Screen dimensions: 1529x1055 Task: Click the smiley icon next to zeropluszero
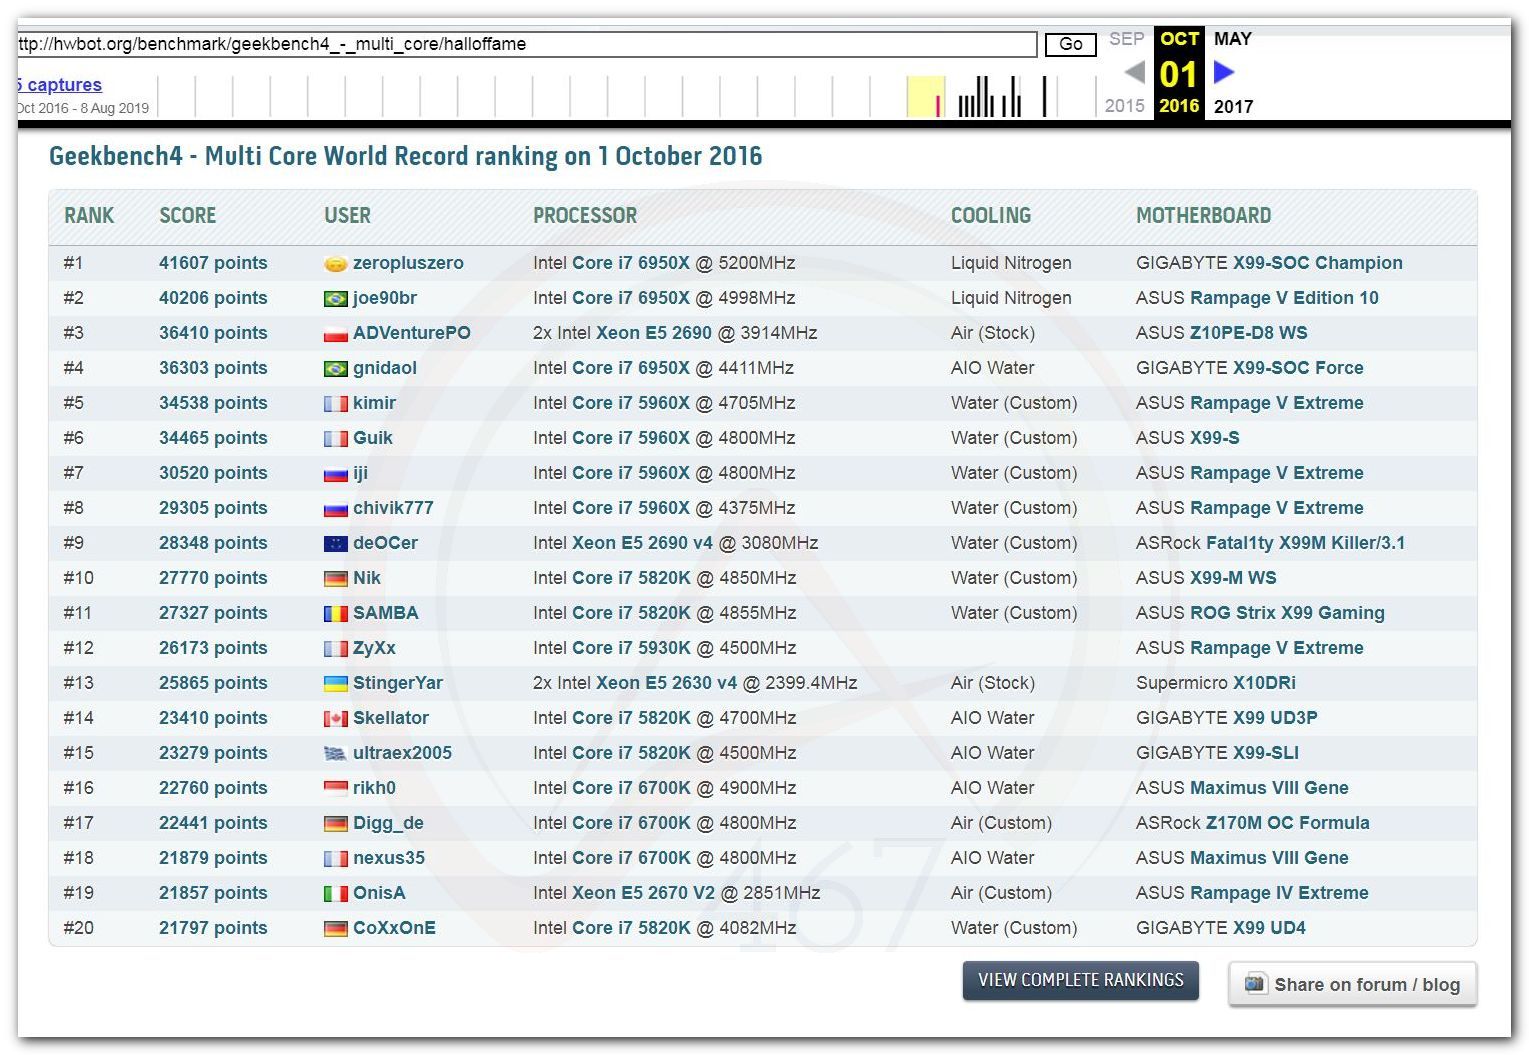click(335, 264)
